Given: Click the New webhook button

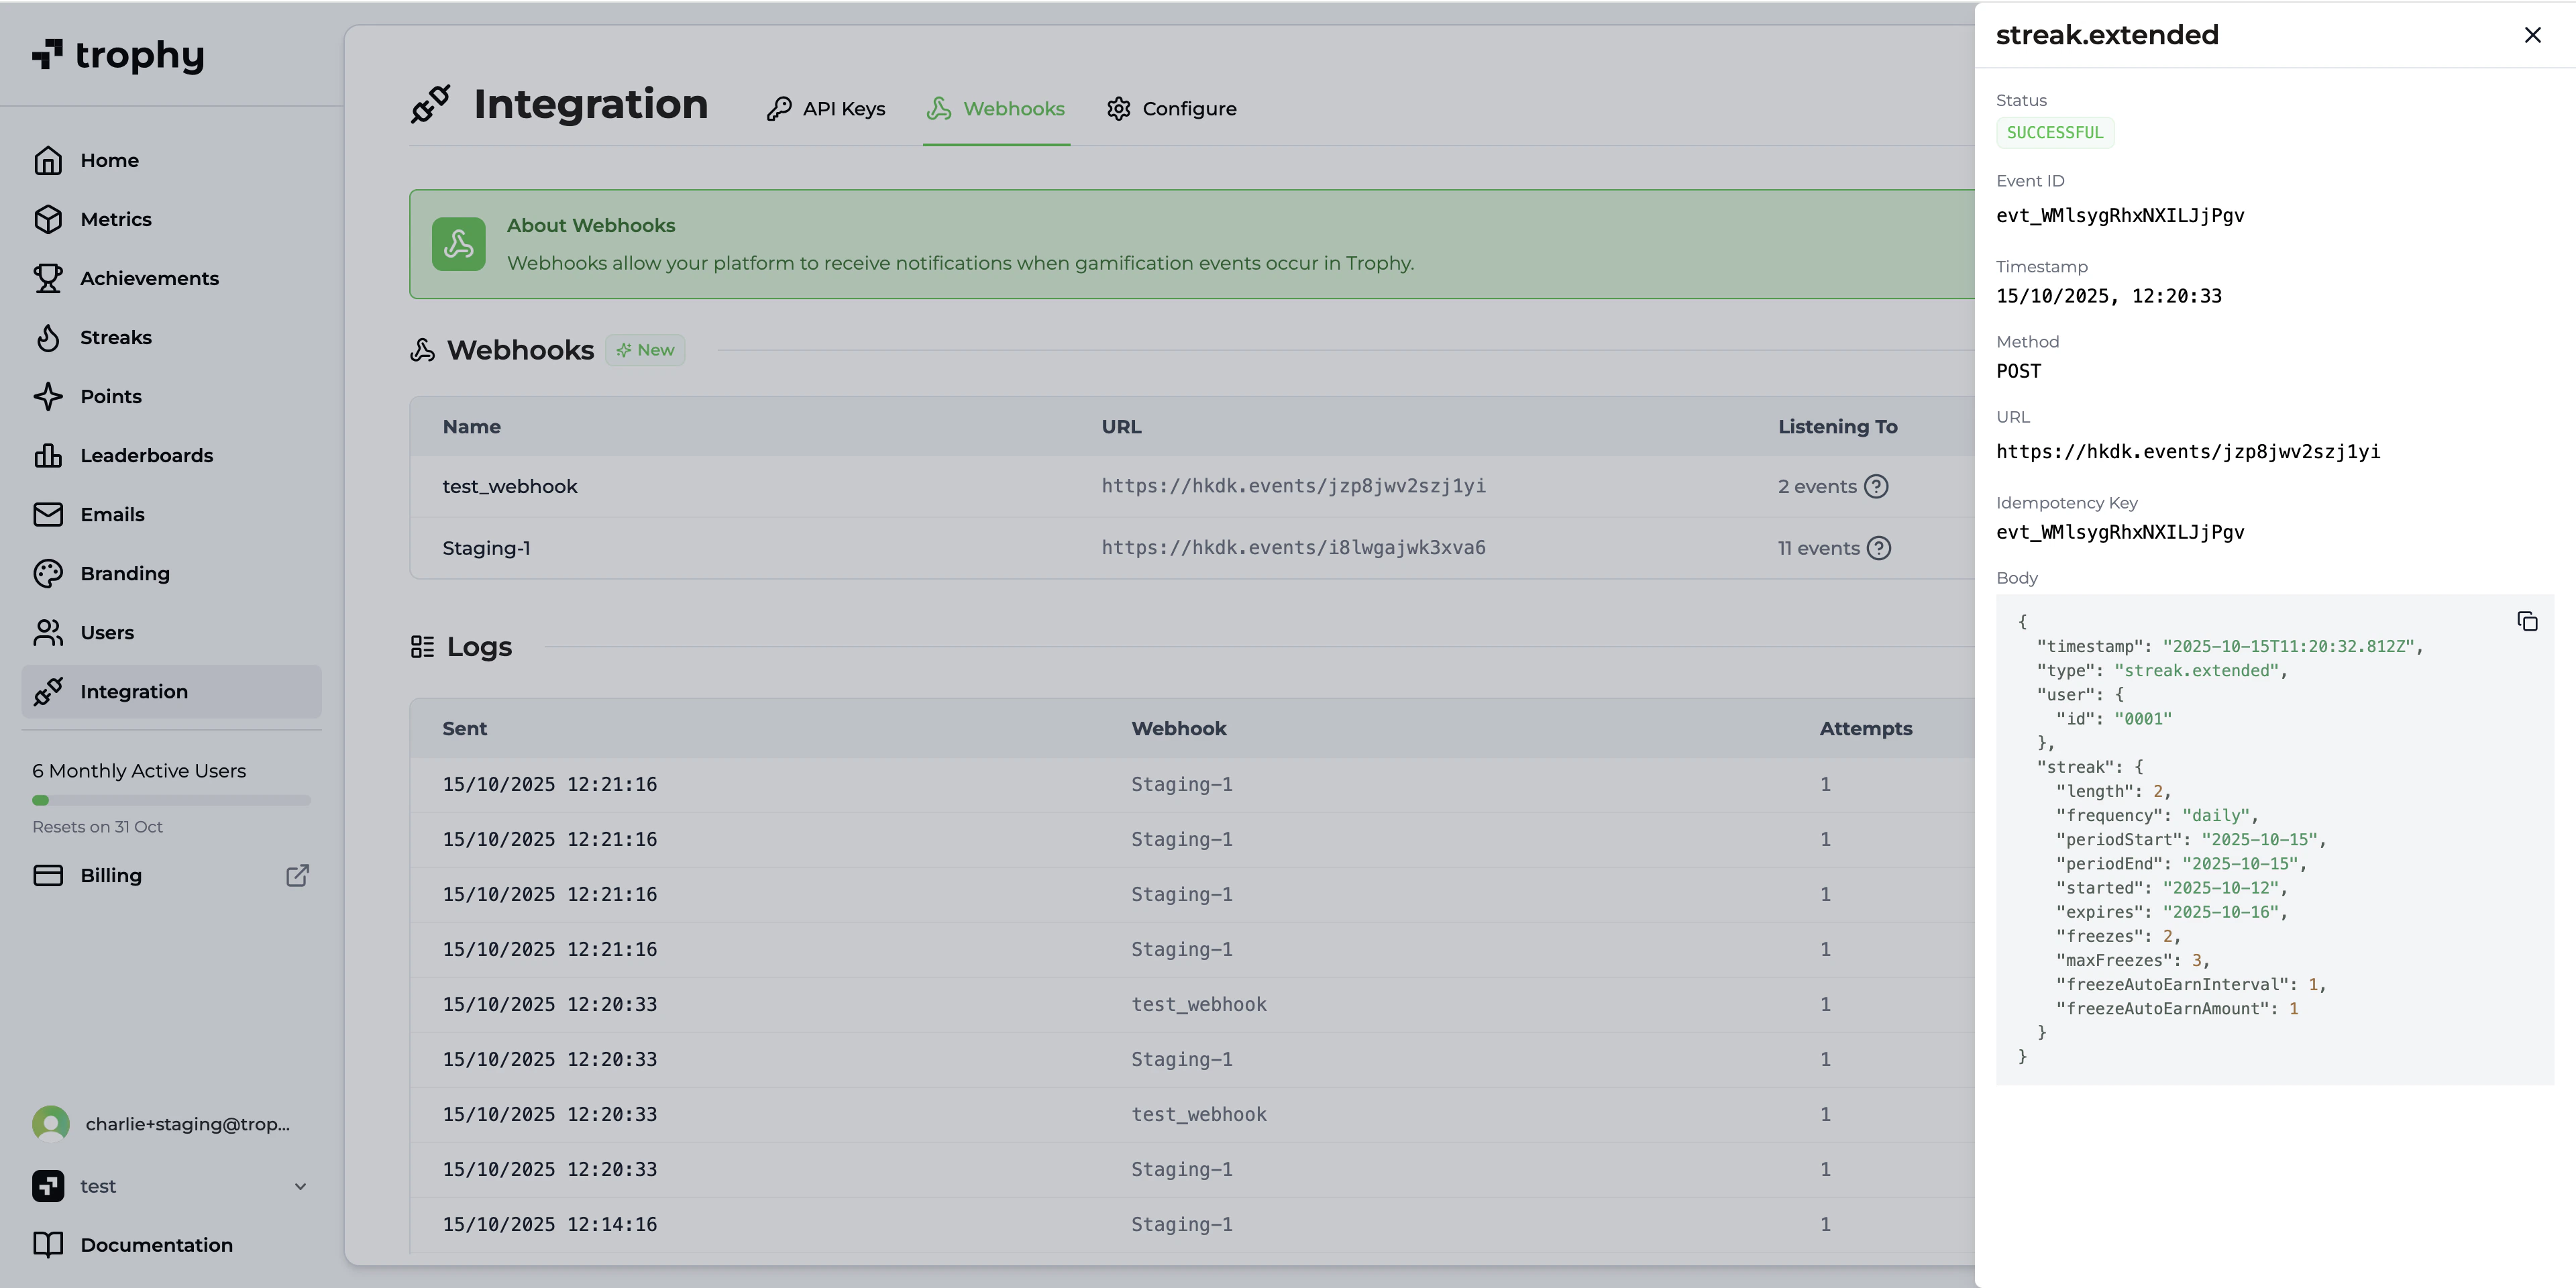Looking at the screenshot, I should click(x=645, y=350).
